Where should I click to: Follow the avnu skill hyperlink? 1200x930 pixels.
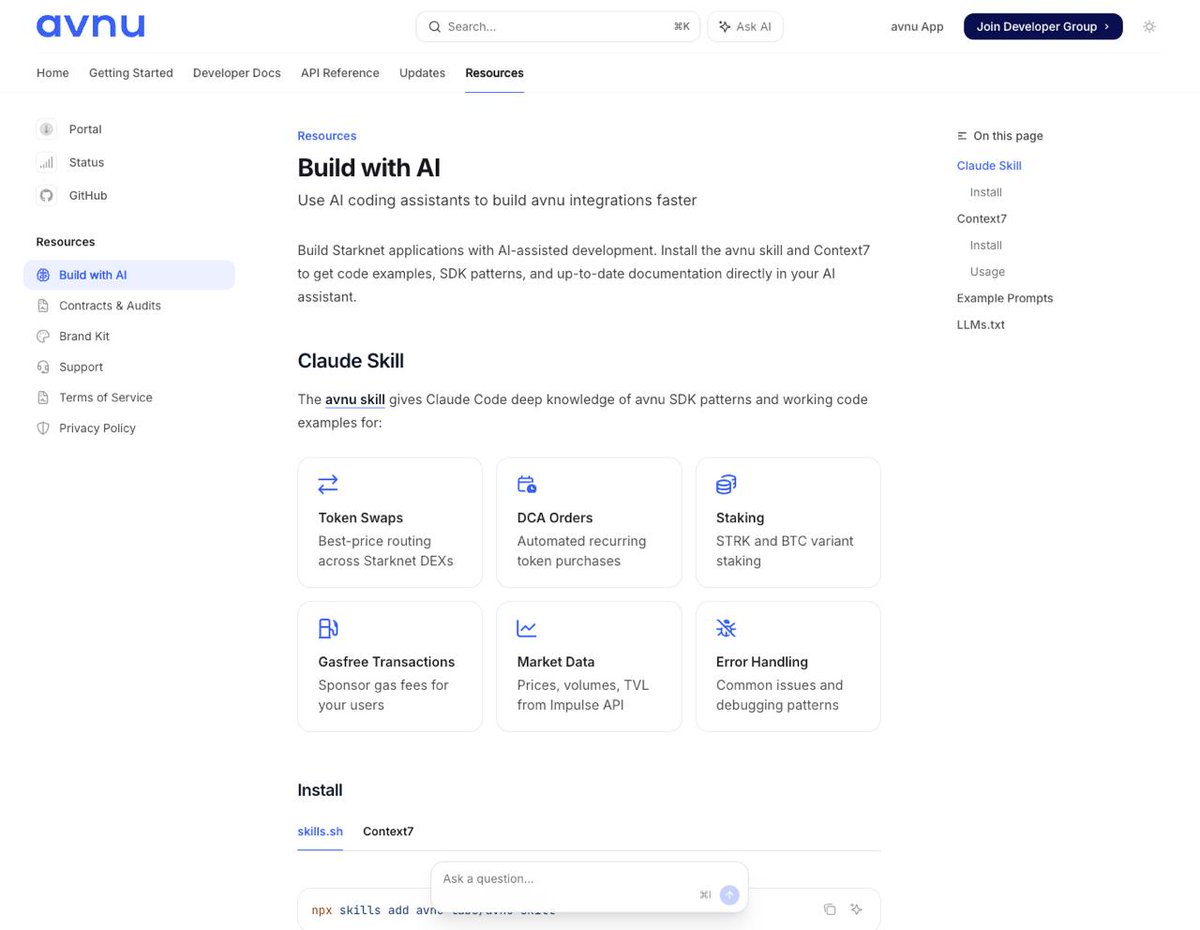click(x=355, y=399)
